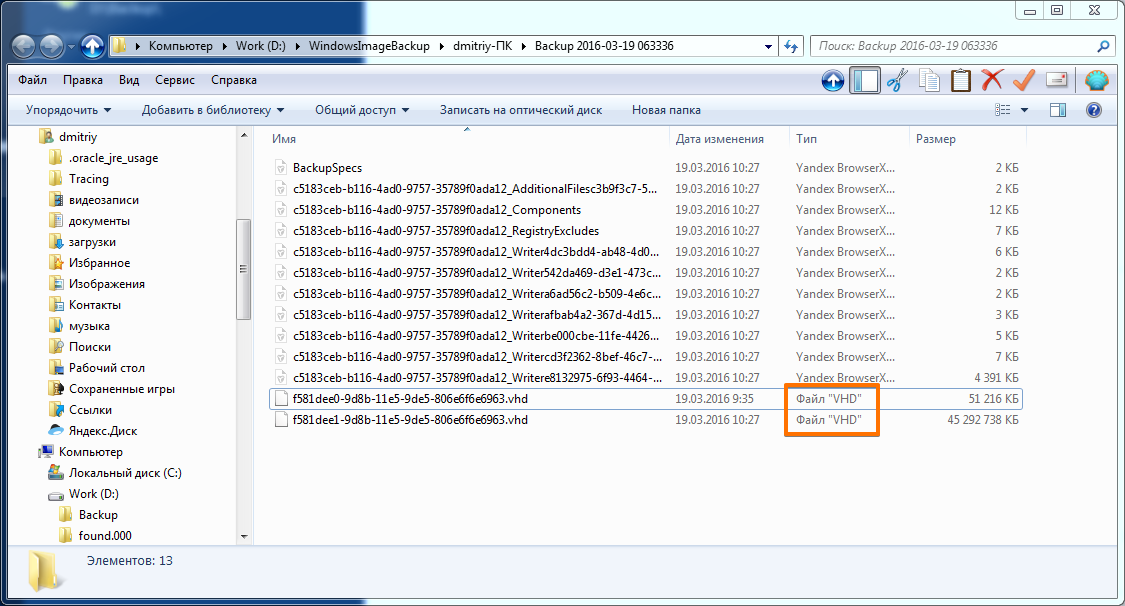1125x606 pixels.
Task: Click Записать на оптический диск
Action: coord(520,110)
